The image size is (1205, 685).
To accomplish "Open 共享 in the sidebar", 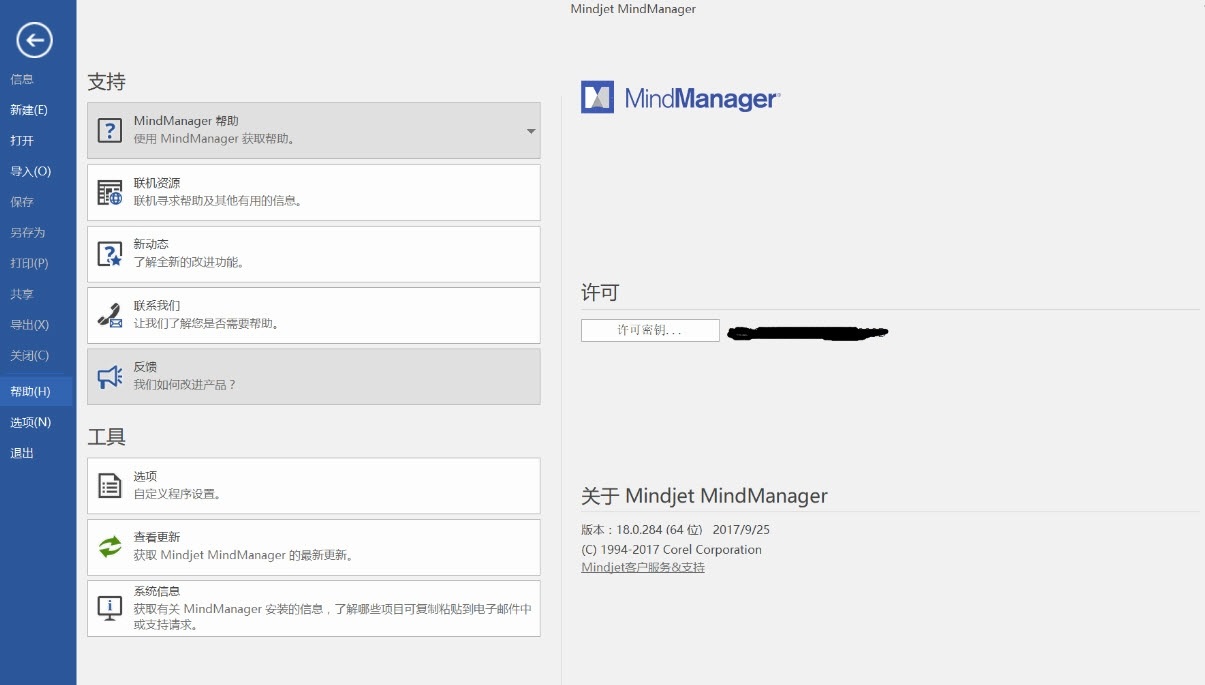I will [22, 295].
